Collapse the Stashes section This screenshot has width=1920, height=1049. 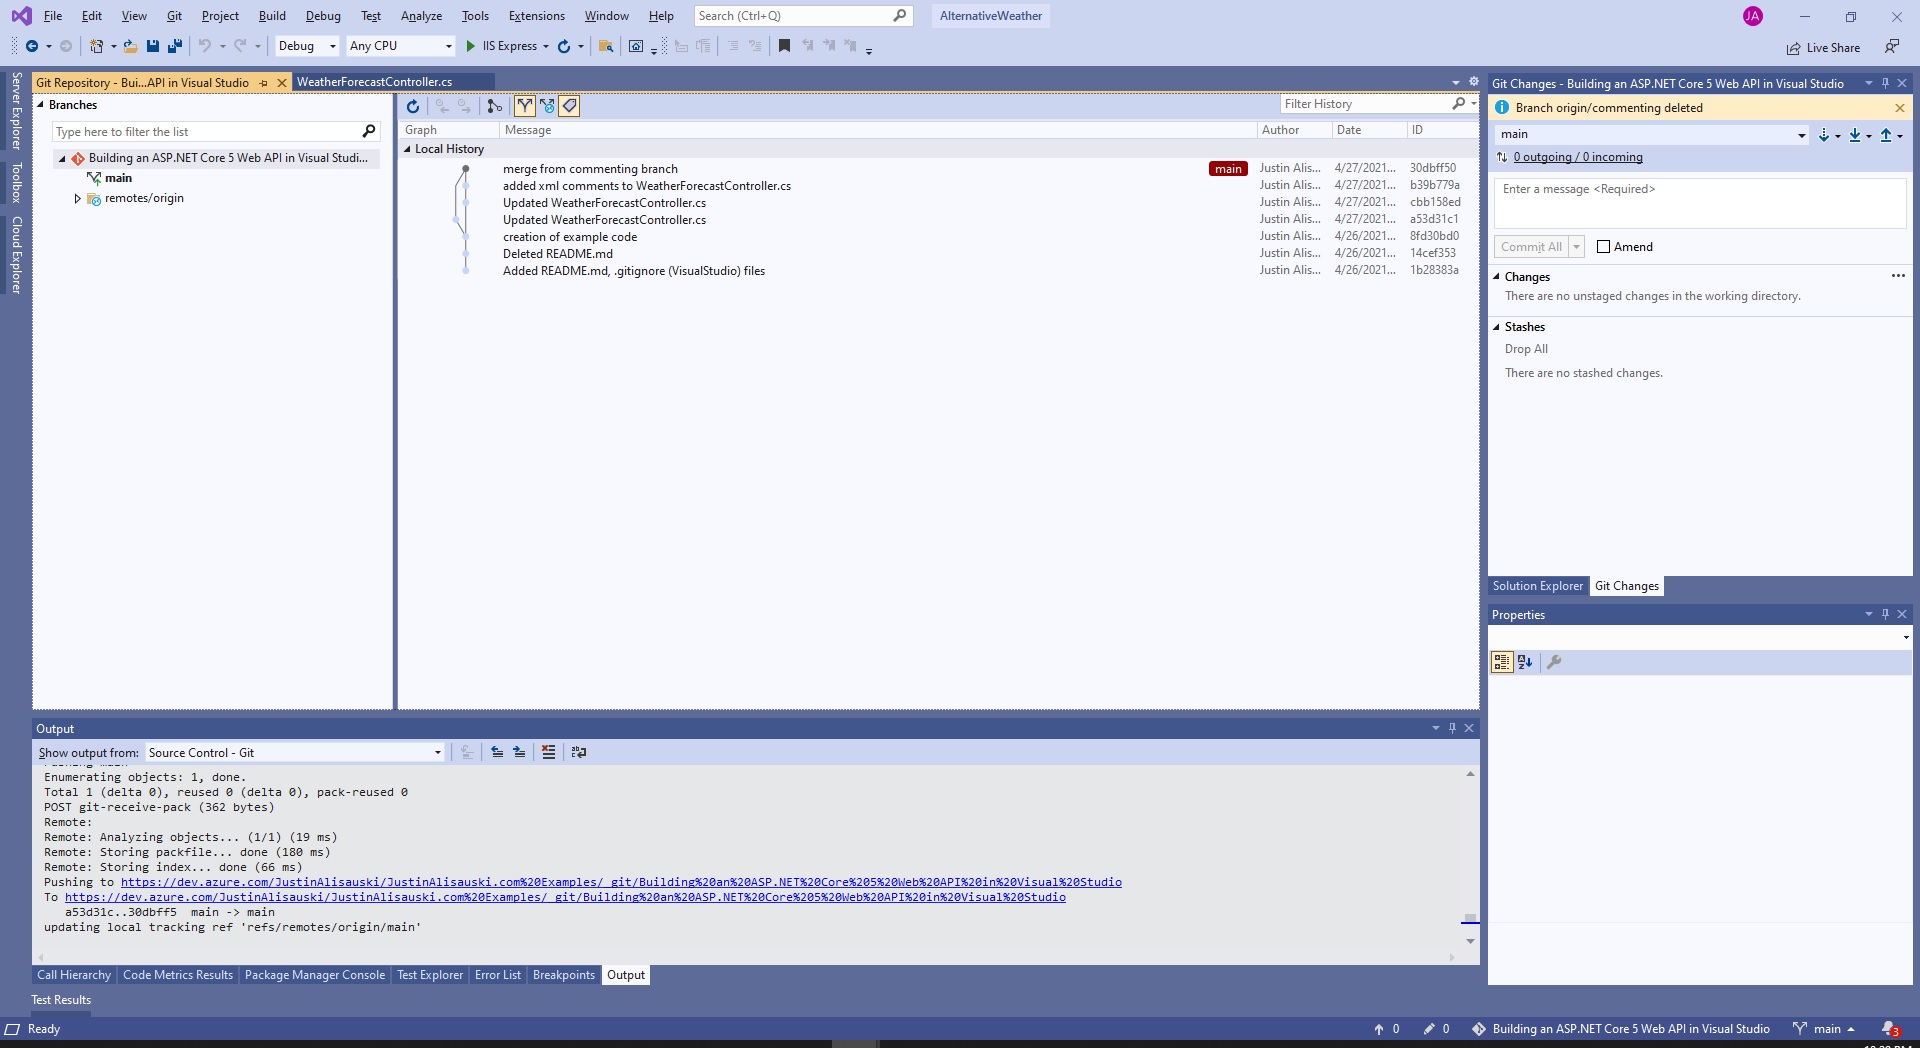tap(1497, 327)
